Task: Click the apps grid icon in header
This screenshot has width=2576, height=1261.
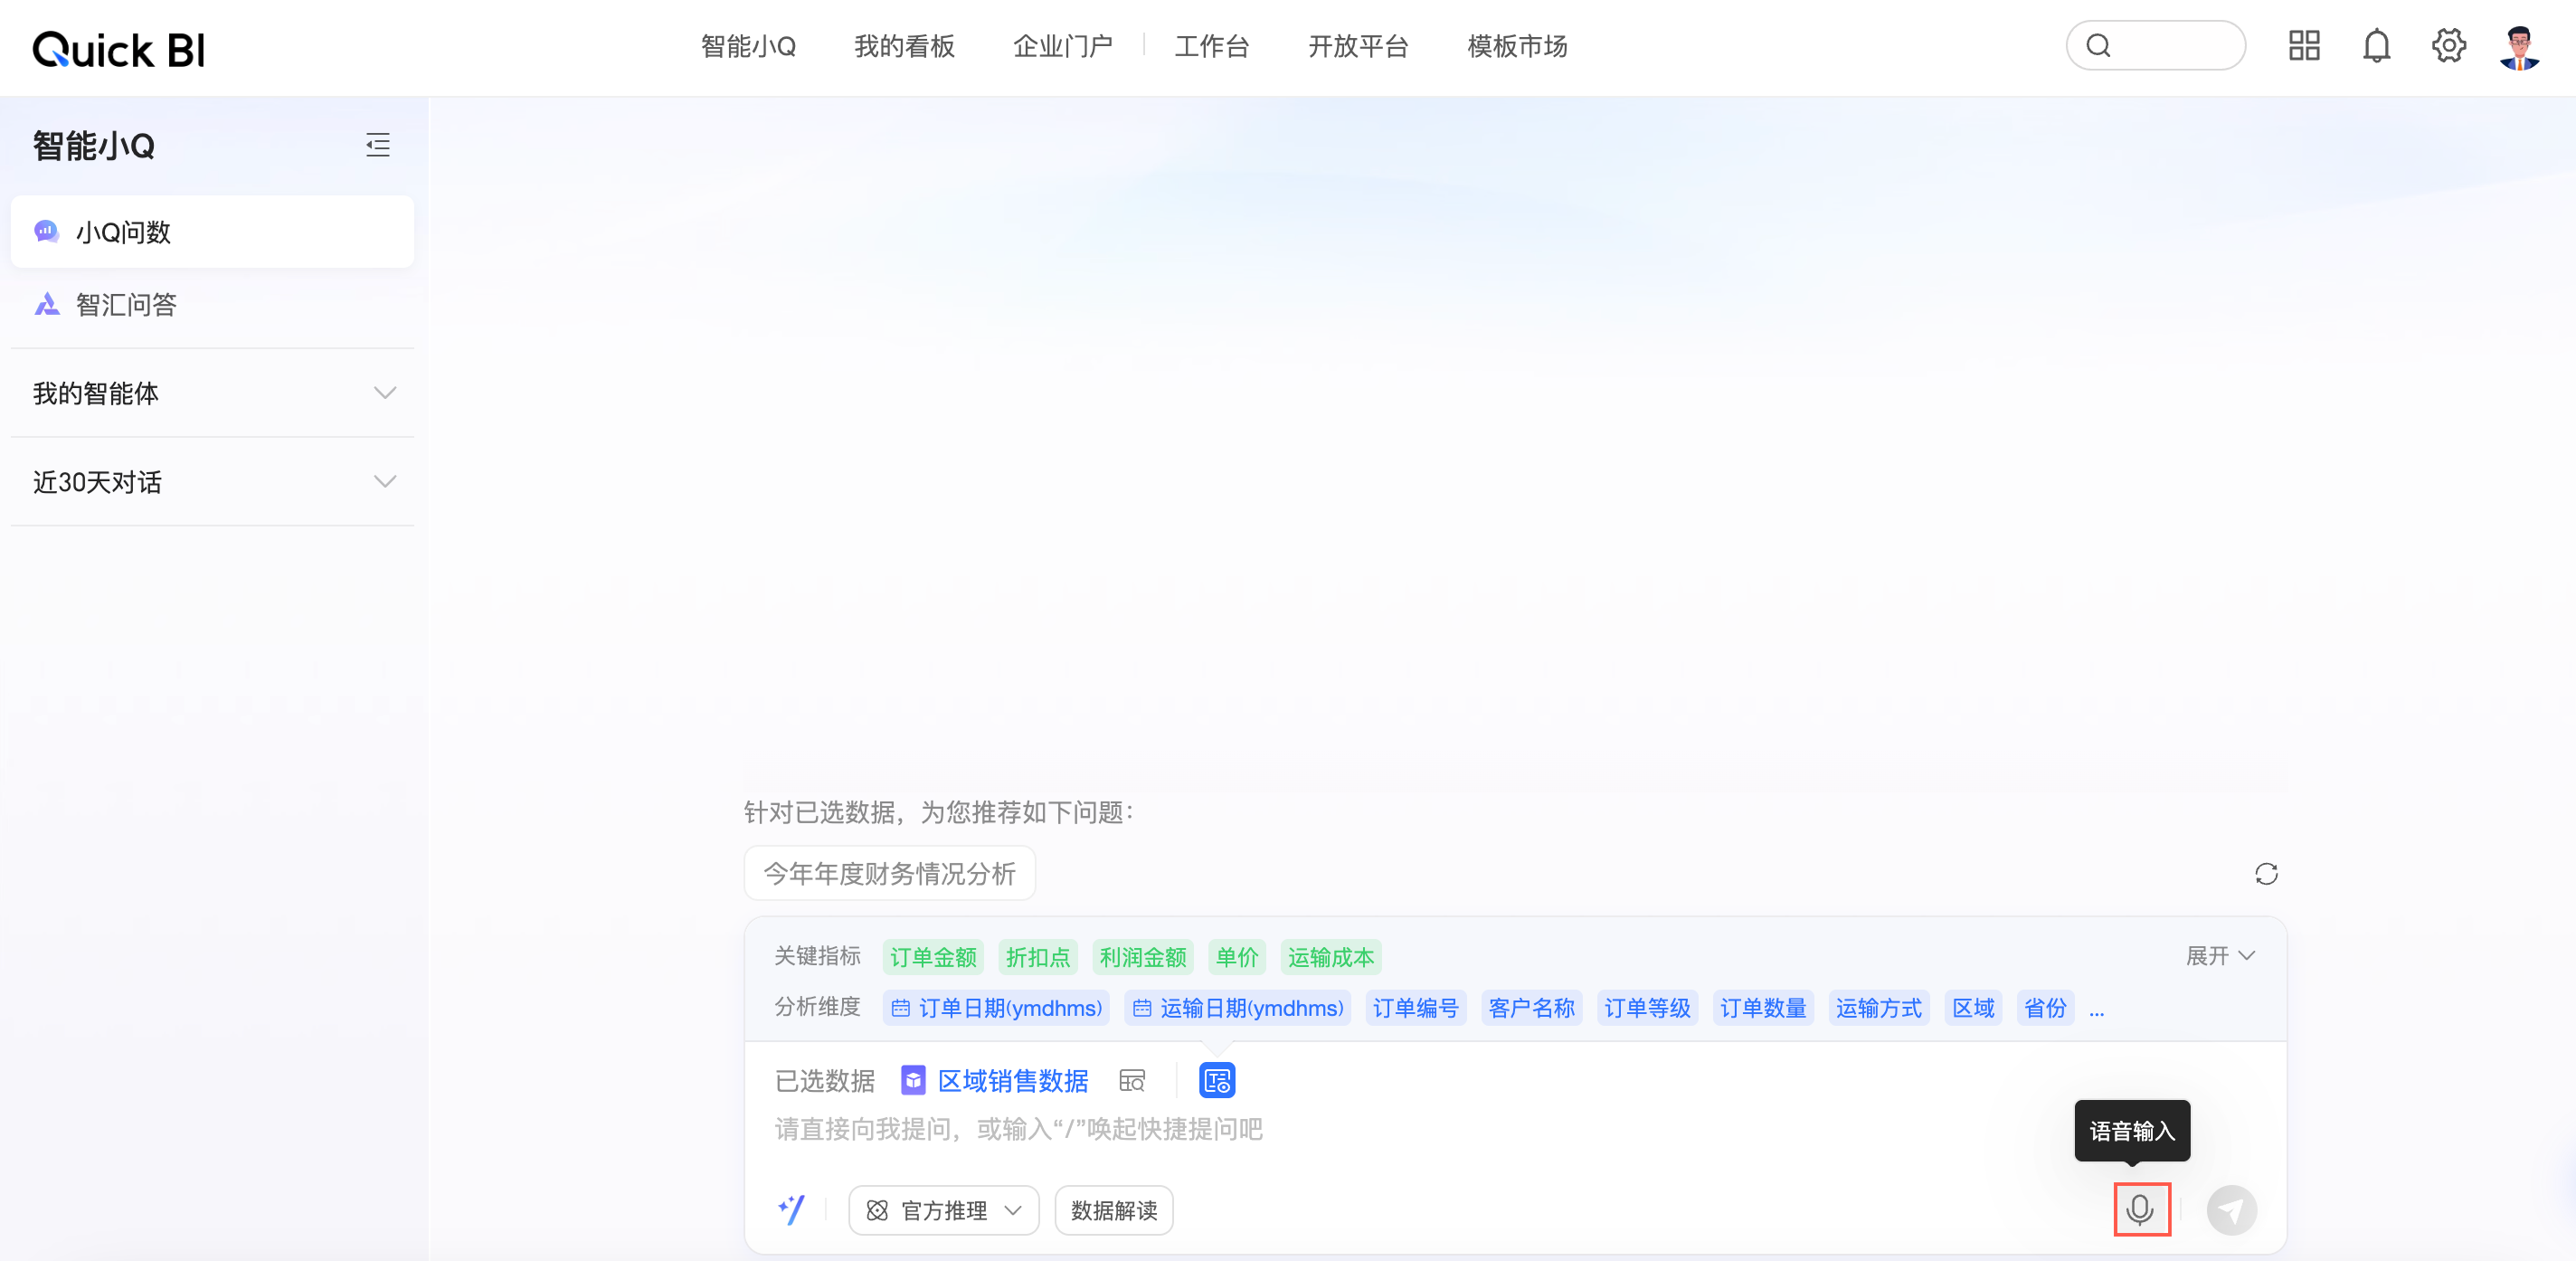Action: 2304,45
